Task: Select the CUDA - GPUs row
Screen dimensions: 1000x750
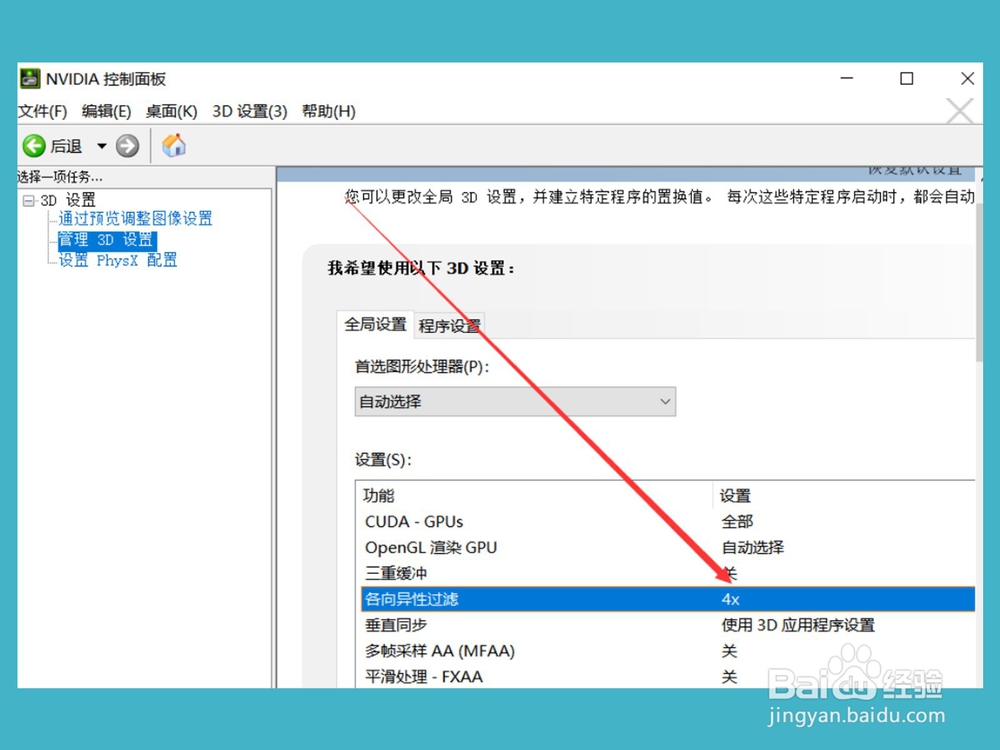Action: 668,522
